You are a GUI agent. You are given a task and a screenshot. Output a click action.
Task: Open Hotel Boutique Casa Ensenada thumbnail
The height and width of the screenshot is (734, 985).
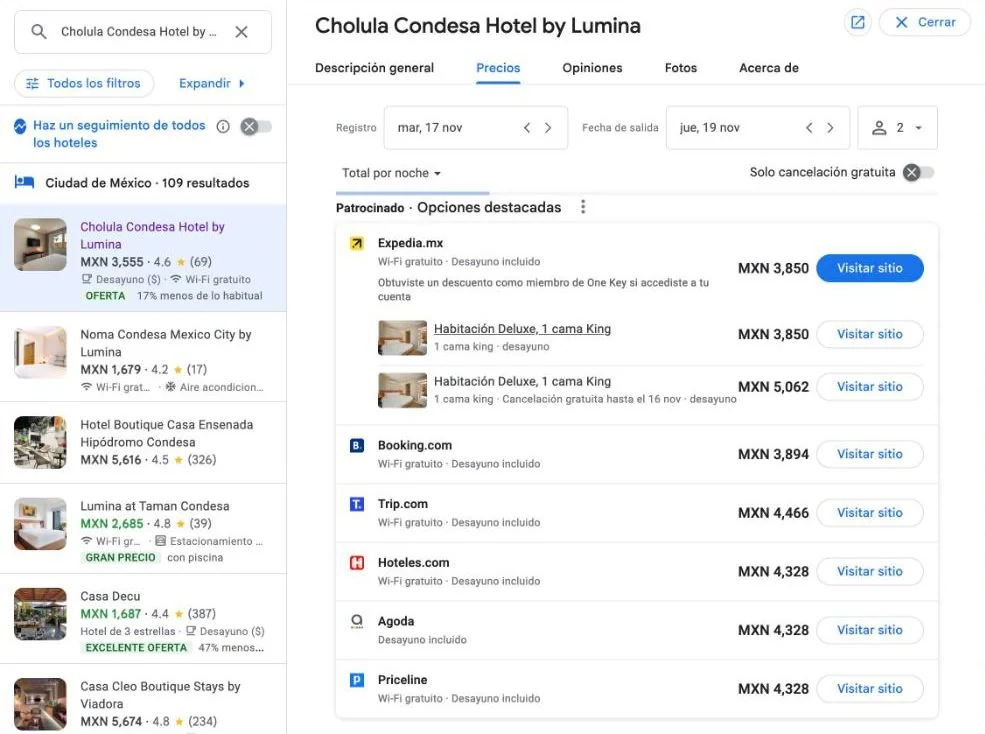click(x=40, y=442)
